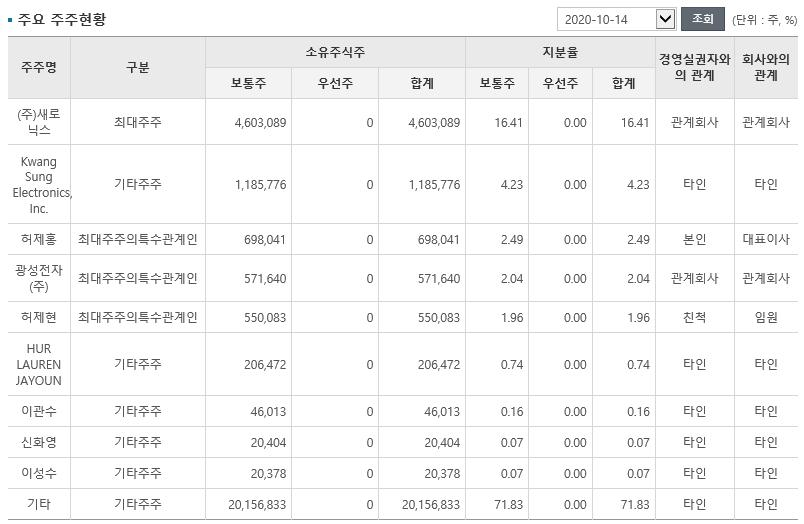The height and width of the screenshot is (524, 804).
Task: Select shareholder Kwang Sung Electronics, Inc.
Action: point(41,185)
